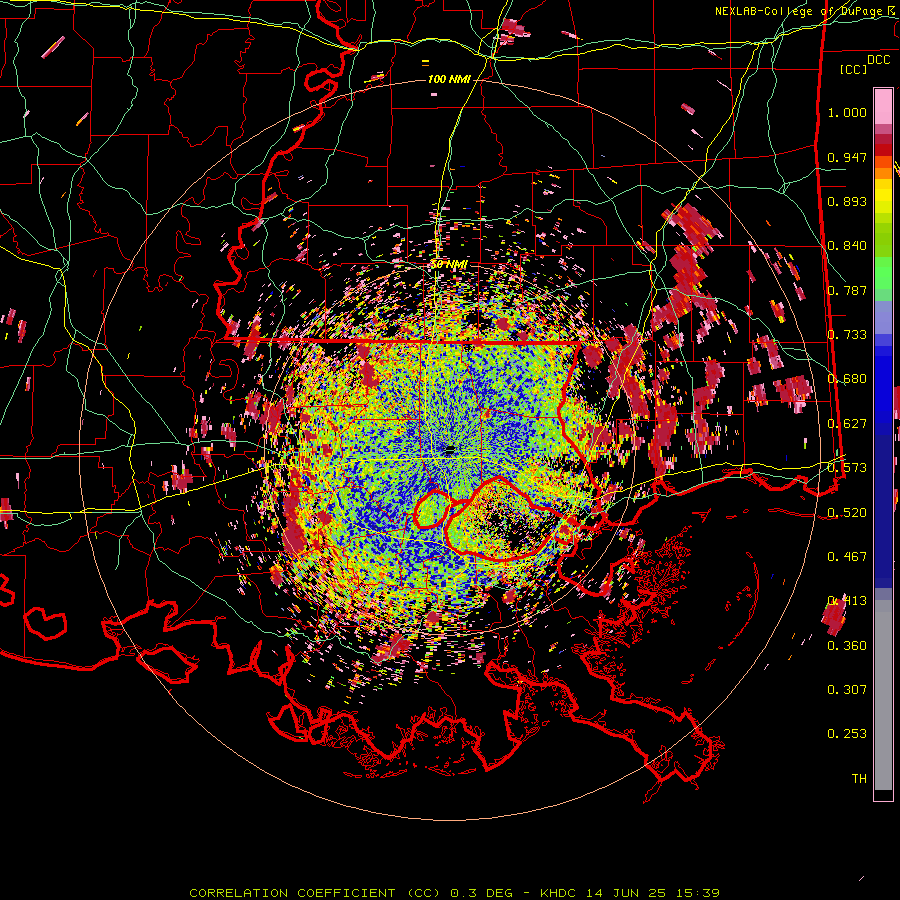Pick the light pink swatch atop color bar
The width and height of the screenshot is (900, 900).
(x=883, y=106)
